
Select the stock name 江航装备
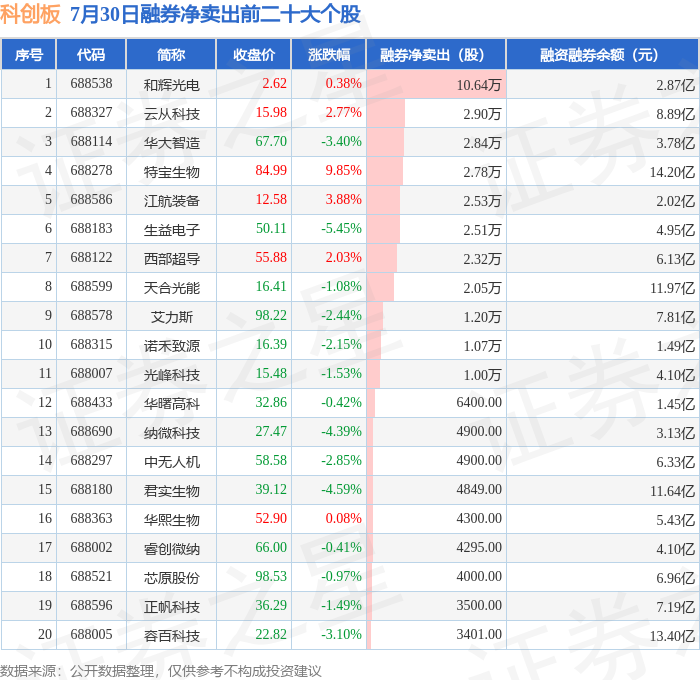tap(171, 200)
